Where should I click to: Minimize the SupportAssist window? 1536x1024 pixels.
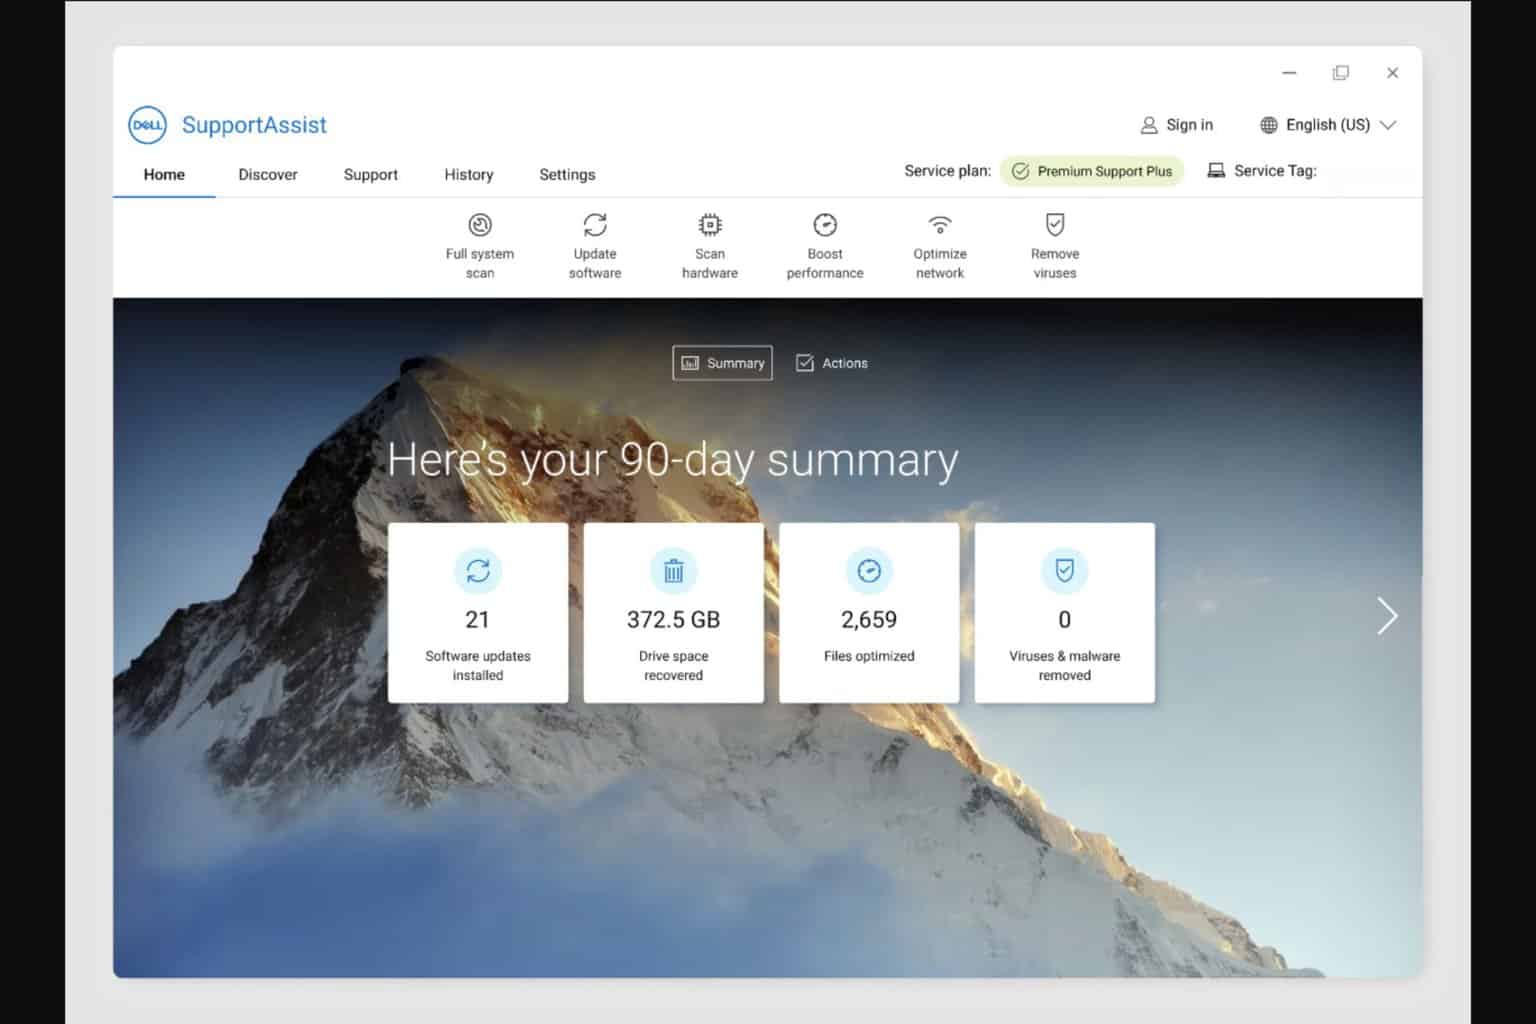(1289, 73)
